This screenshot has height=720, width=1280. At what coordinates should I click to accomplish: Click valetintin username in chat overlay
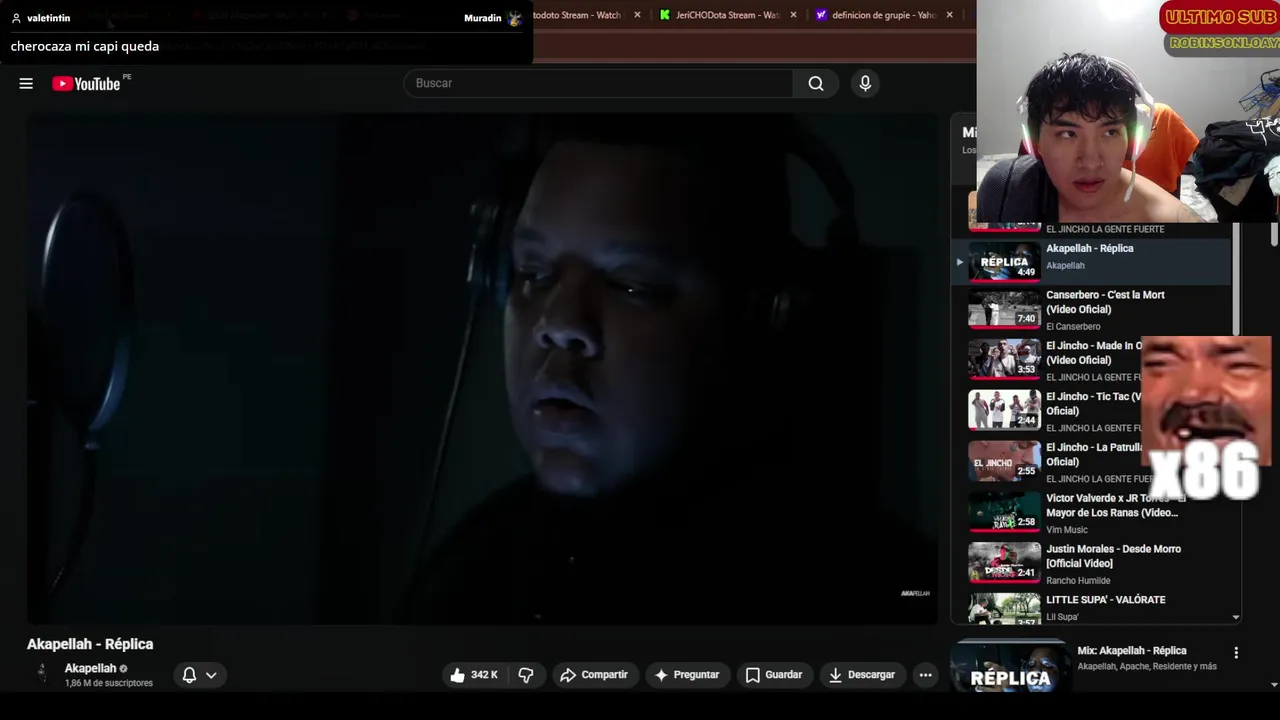[48, 18]
